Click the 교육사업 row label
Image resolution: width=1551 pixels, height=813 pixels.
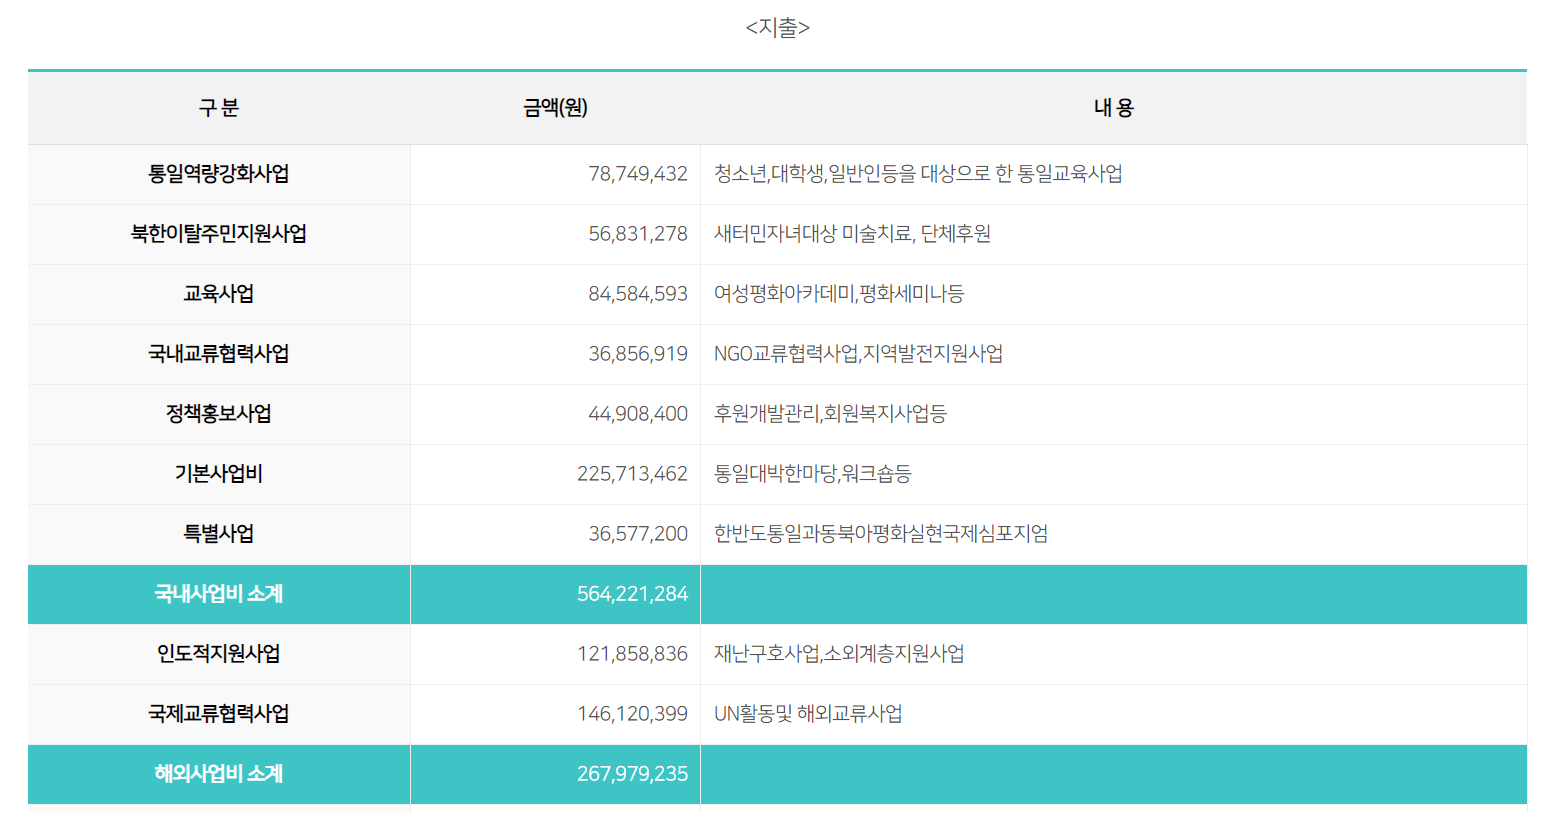pos(219,294)
